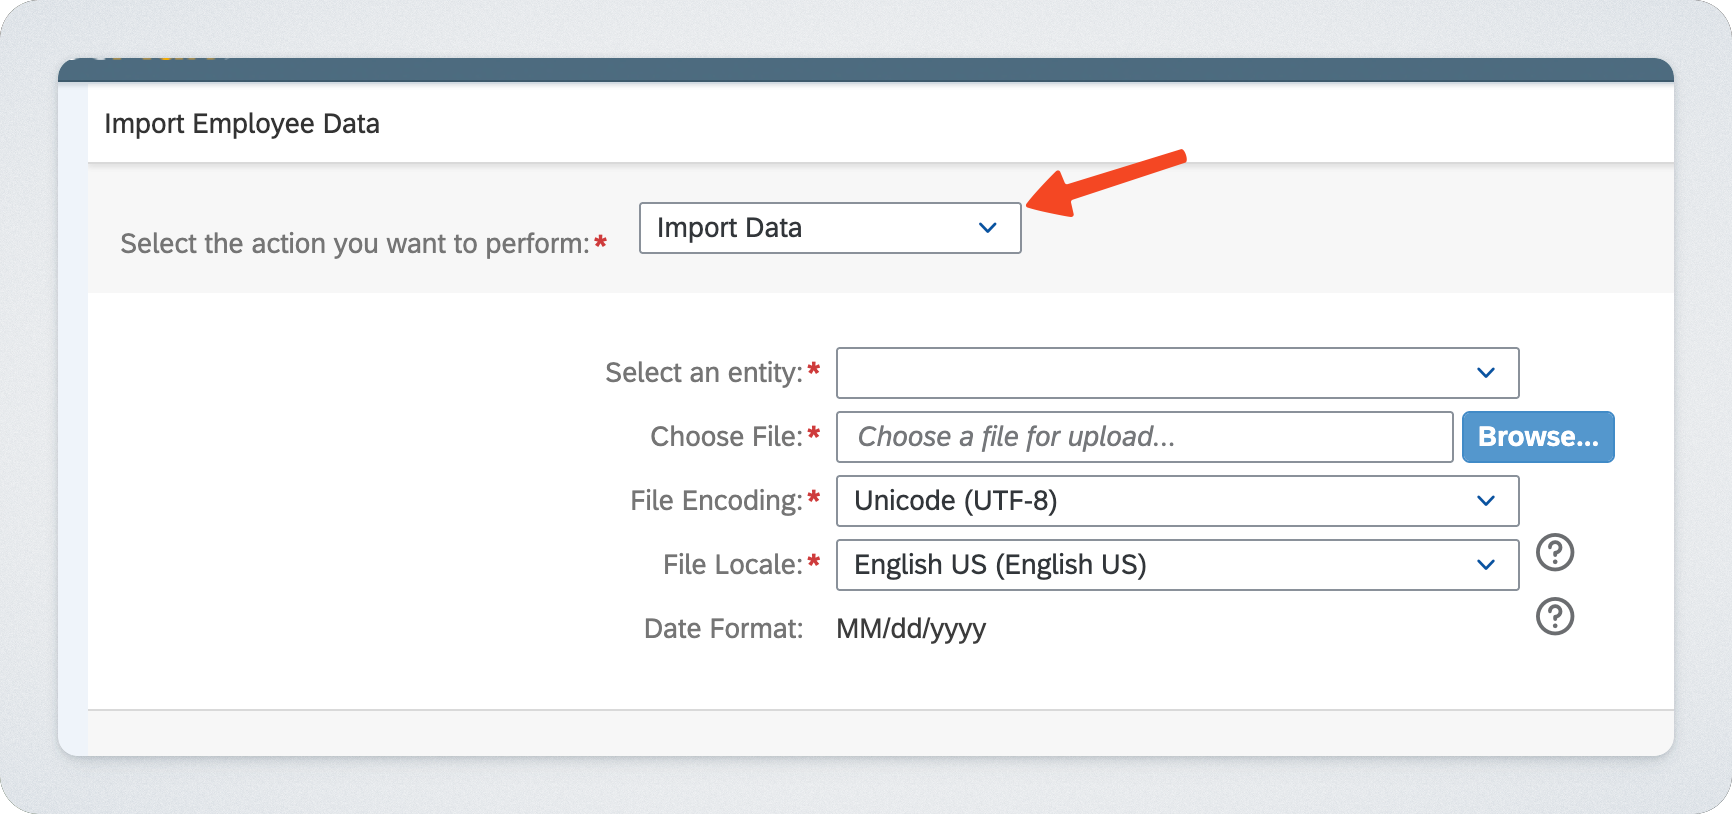Click the File Encoding chevron arrow
Image resolution: width=1732 pixels, height=814 pixels.
1485,501
